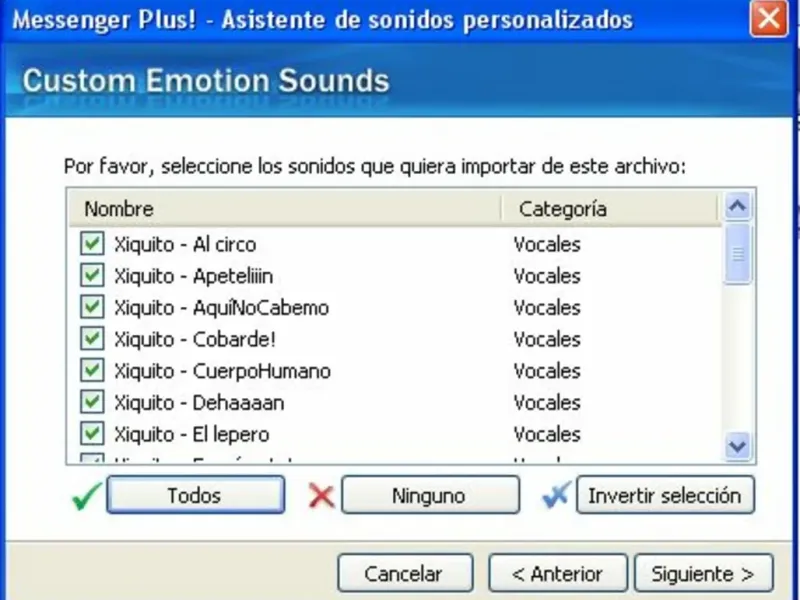Close the Messenger Plus! wizard window
800x600 pixels.
pos(769,19)
